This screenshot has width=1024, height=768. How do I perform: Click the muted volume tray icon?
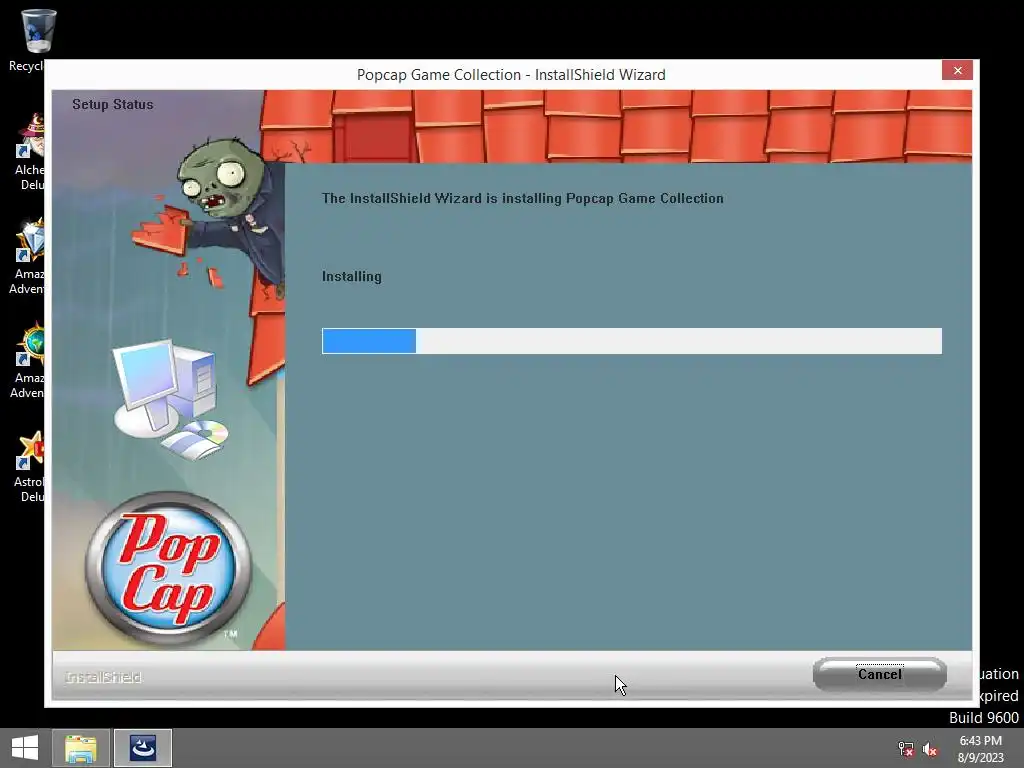(930, 749)
